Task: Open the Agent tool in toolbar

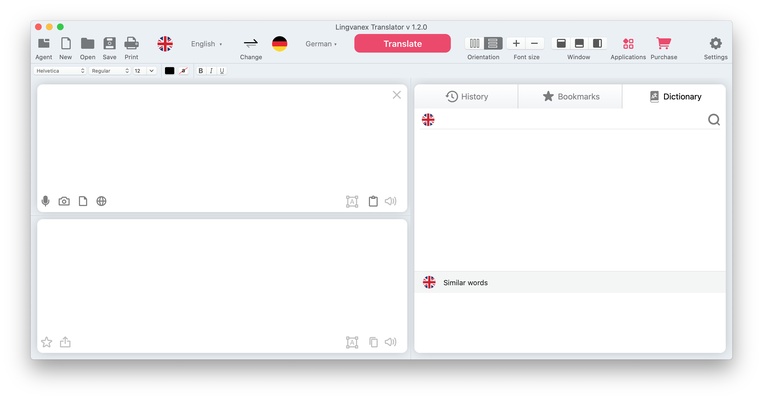Action: 44,43
